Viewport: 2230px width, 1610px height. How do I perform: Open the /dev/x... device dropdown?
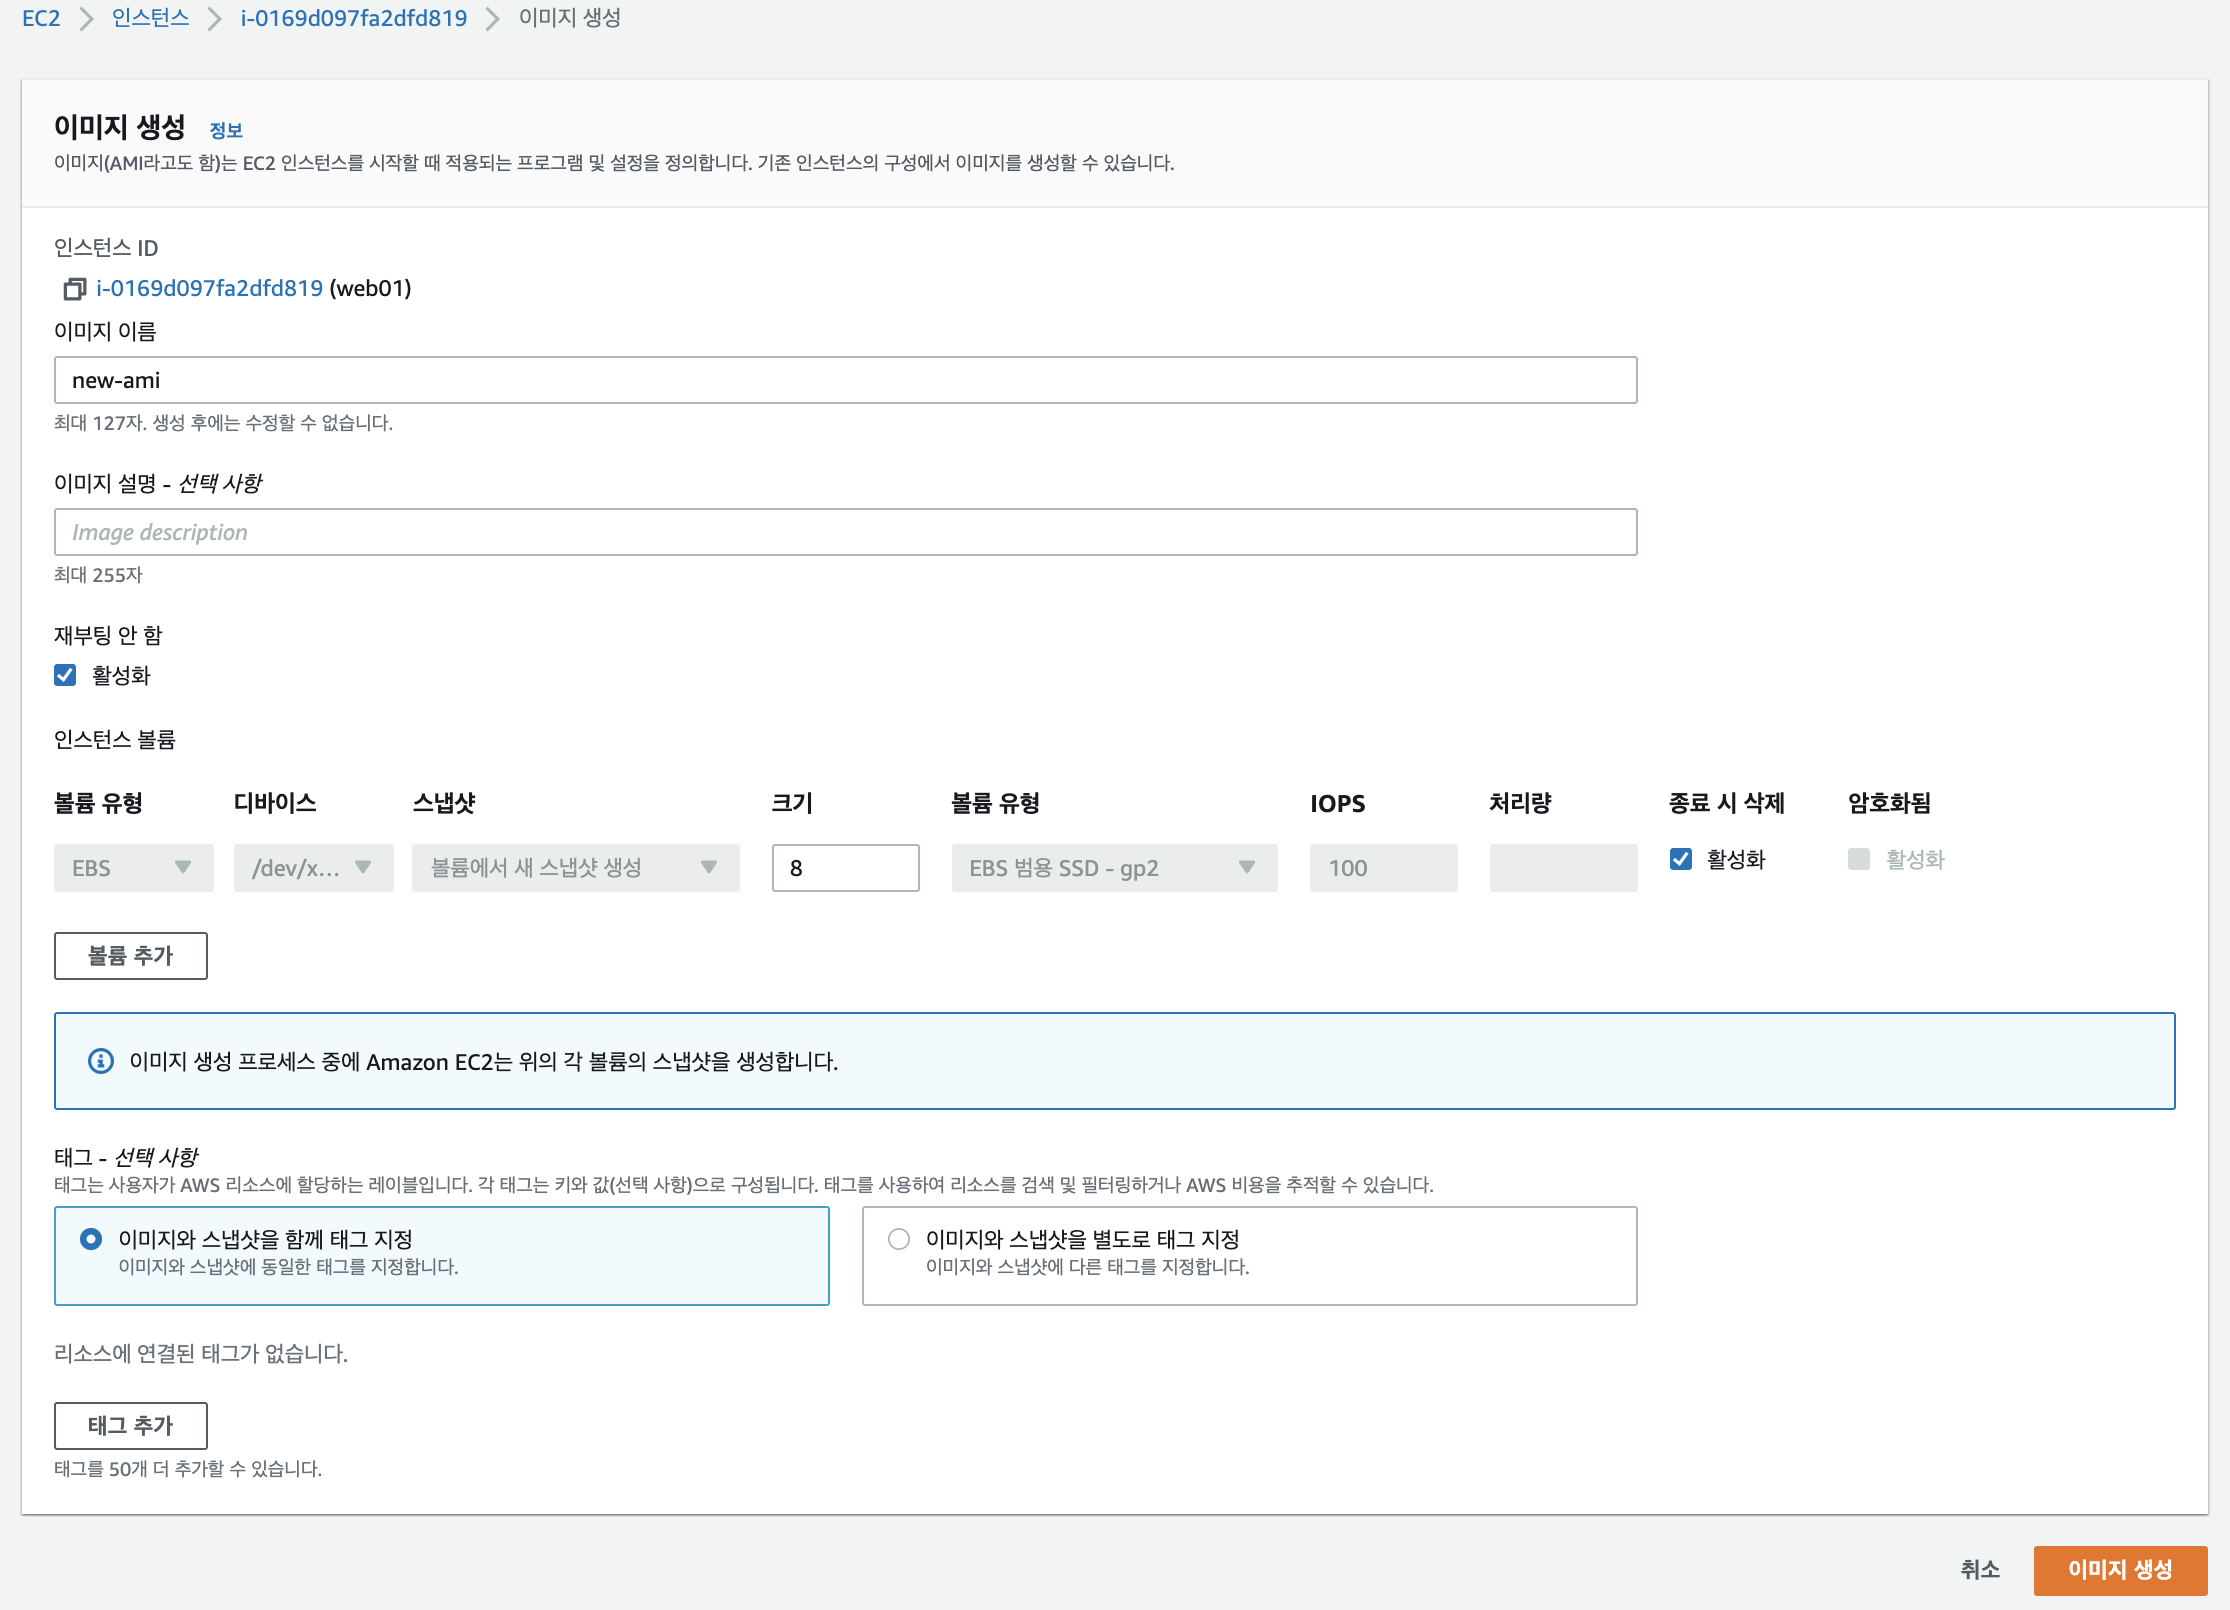[x=313, y=868]
